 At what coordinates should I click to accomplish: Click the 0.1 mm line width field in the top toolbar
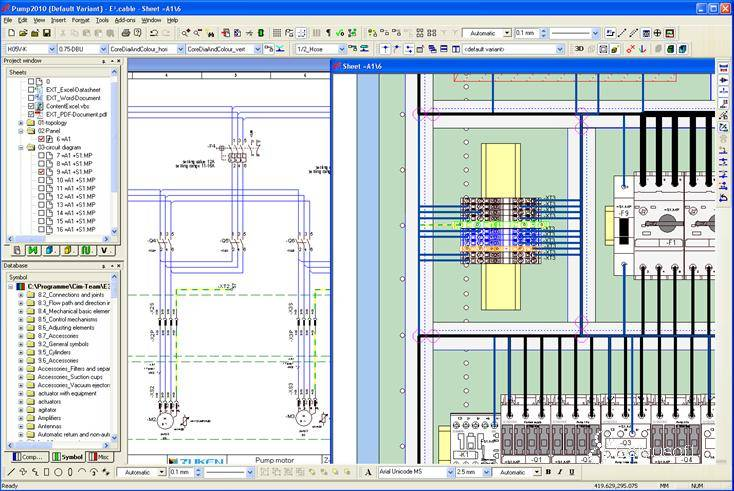click(525, 33)
